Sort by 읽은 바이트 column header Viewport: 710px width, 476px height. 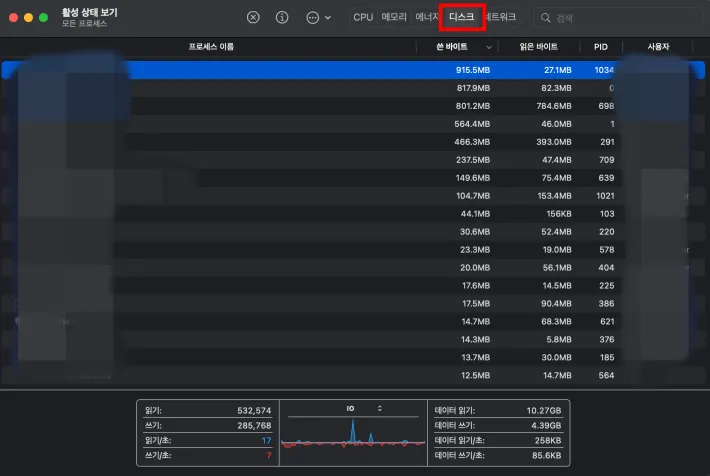(538, 47)
